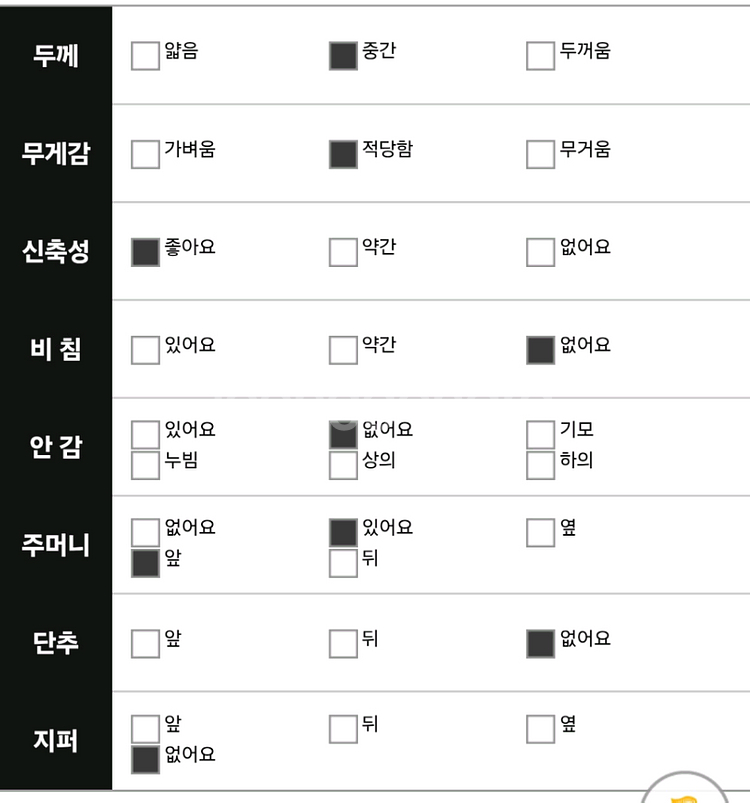Toggle the 적당함 weight checkbox

click(343, 154)
